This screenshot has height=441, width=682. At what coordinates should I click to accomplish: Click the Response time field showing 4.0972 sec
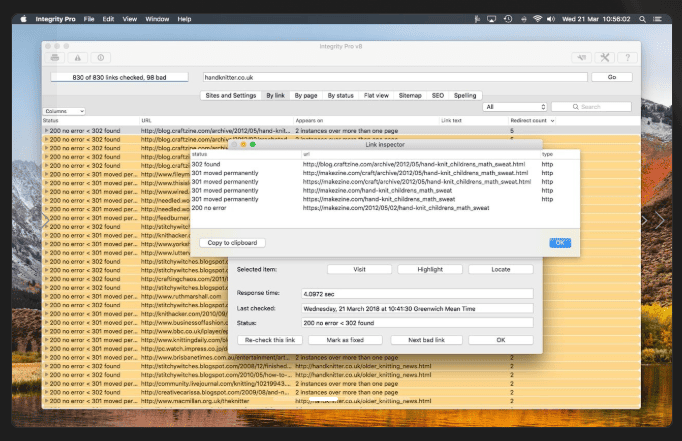(x=417, y=294)
